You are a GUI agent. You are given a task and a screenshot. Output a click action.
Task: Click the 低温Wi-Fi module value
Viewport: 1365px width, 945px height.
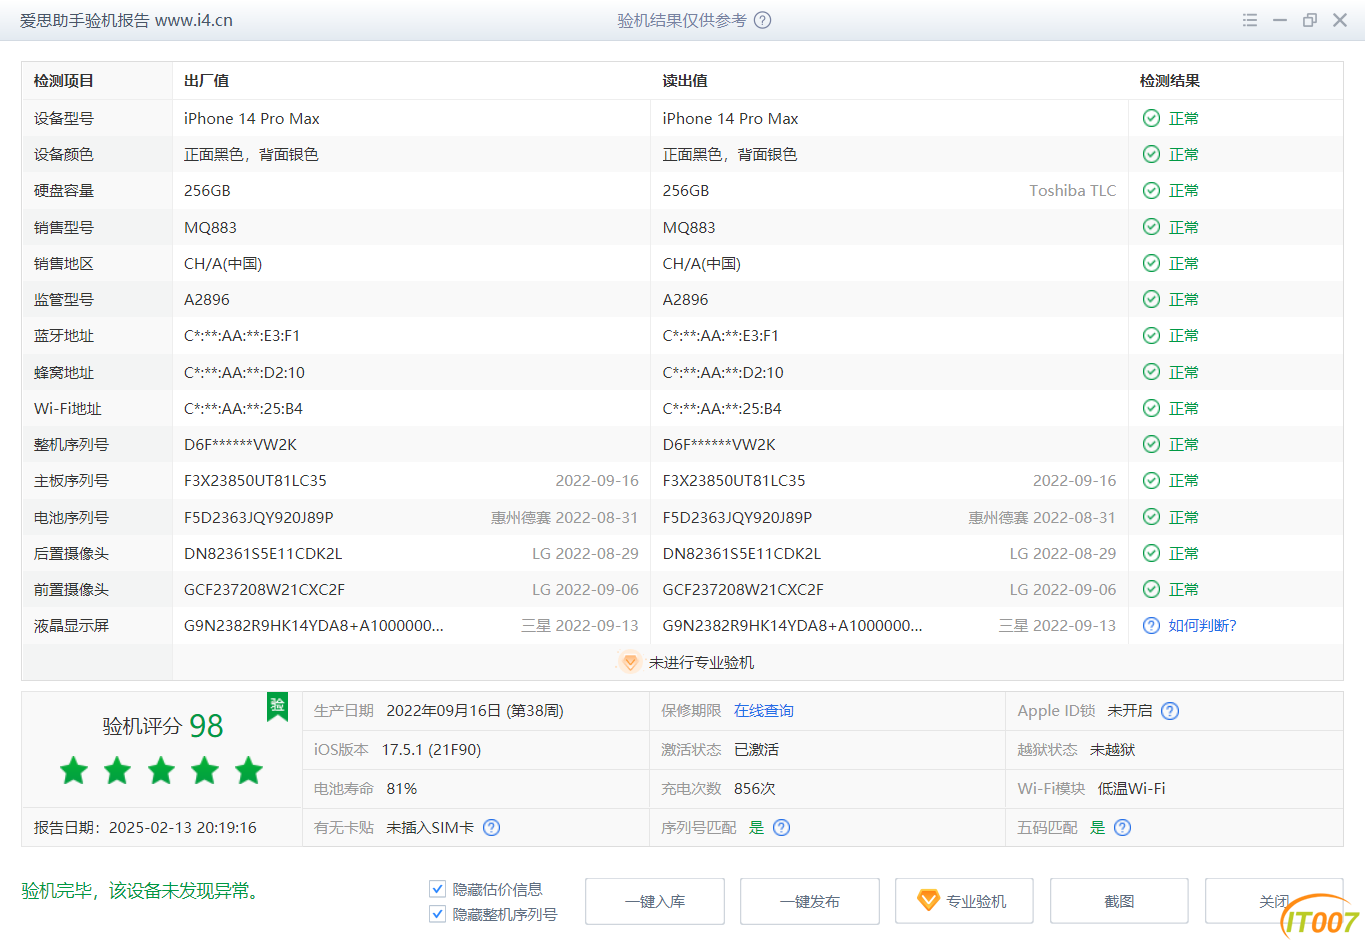[x=1131, y=789]
